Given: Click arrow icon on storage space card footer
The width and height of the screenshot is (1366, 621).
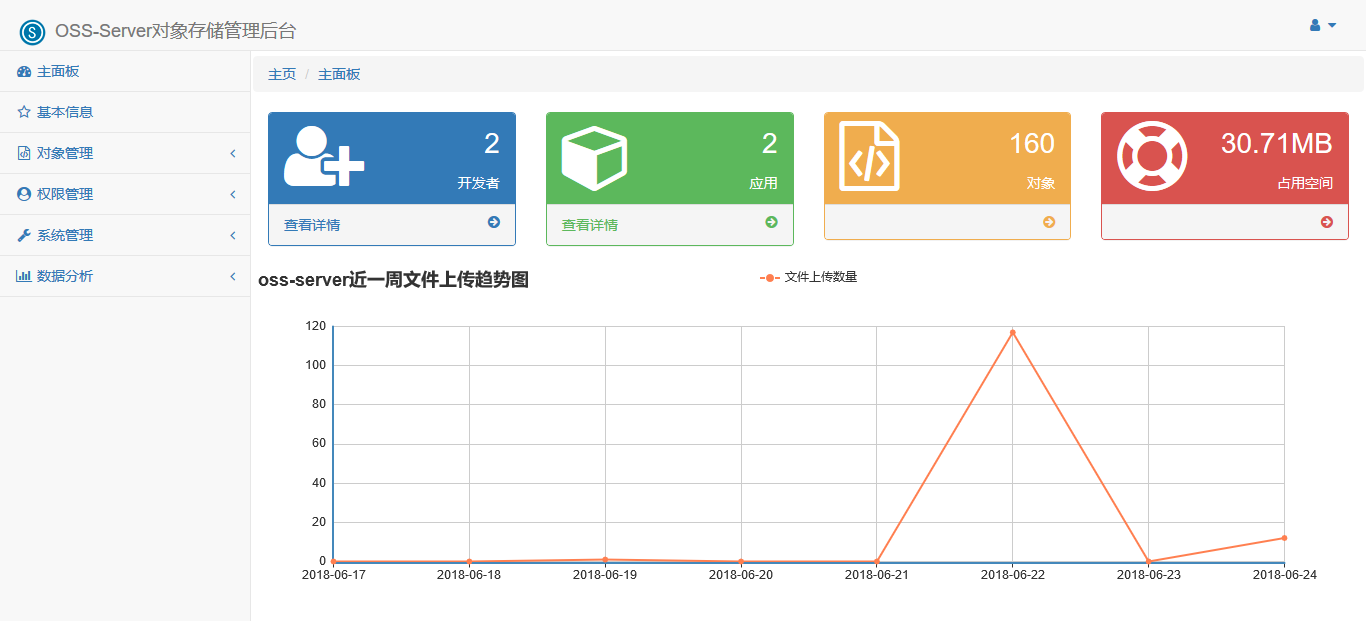Looking at the screenshot, I should pyautogui.click(x=1326, y=222).
